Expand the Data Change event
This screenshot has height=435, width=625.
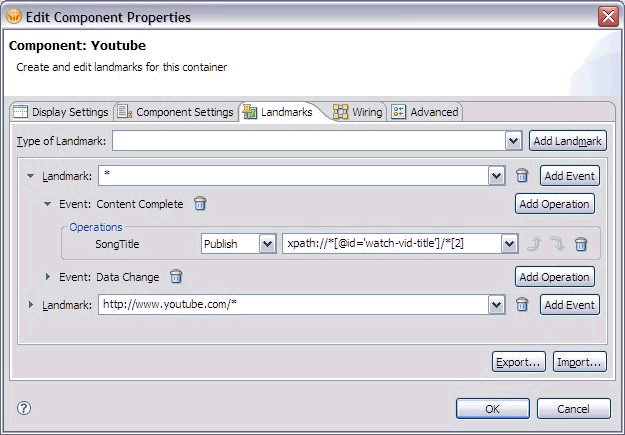coord(48,277)
